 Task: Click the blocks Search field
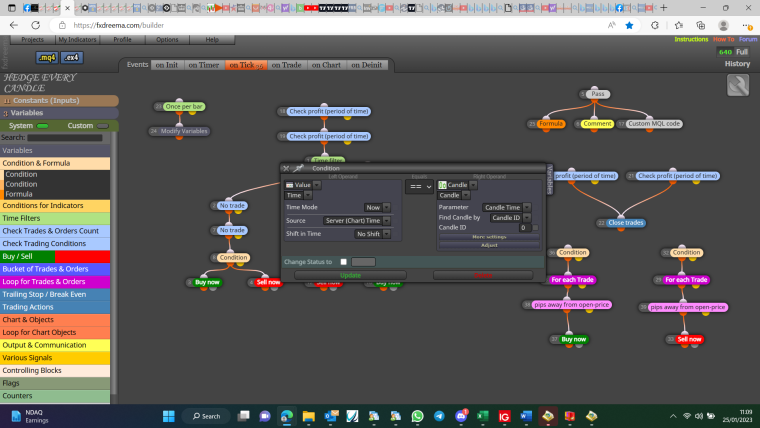click(65, 138)
